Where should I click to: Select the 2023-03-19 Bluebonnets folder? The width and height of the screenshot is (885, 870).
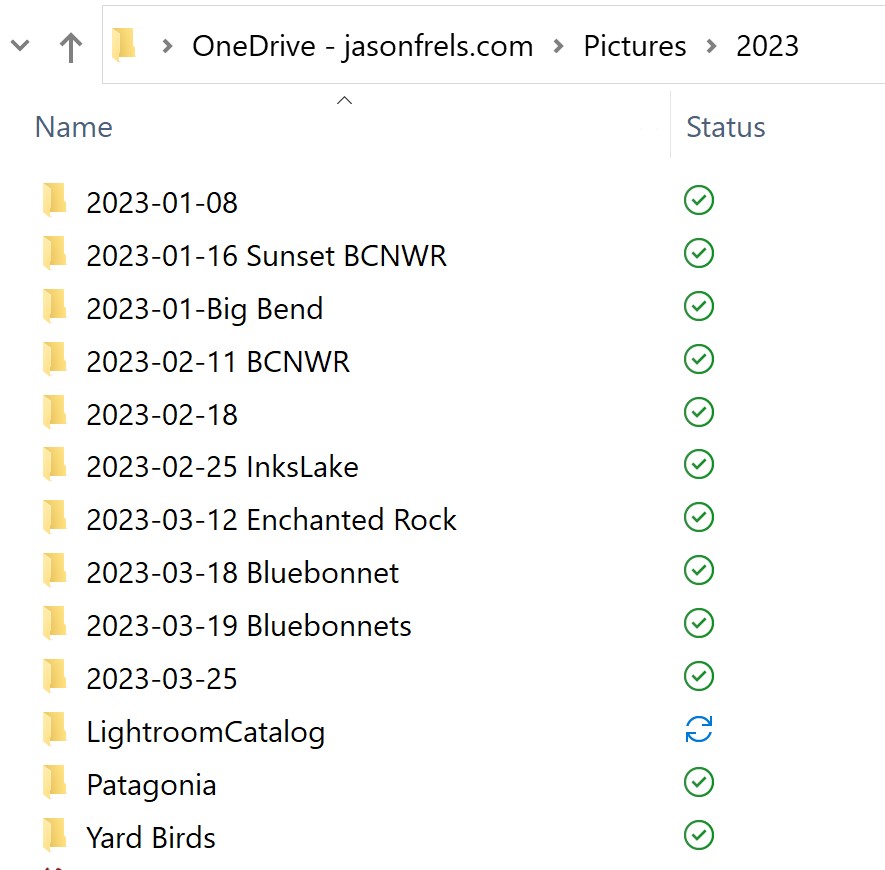coord(249,625)
